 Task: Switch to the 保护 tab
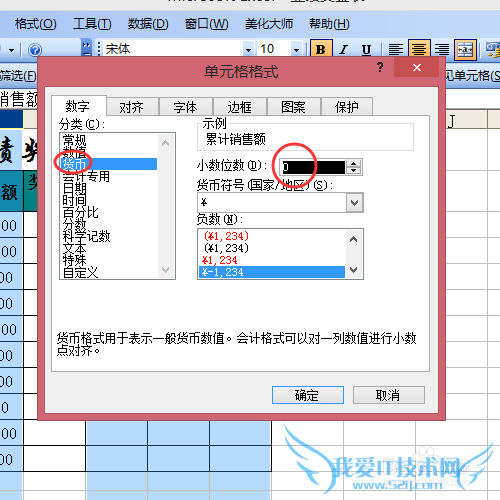(x=347, y=107)
